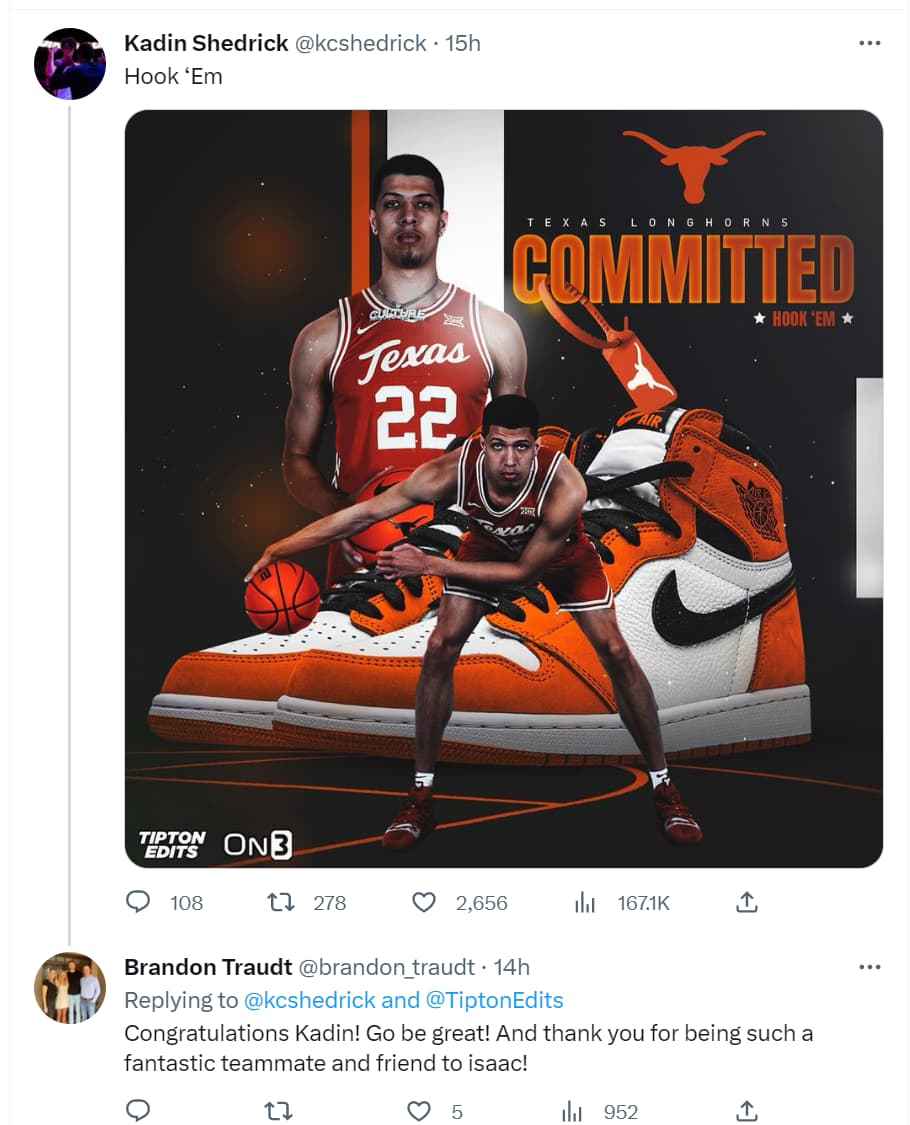The height and width of the screenshot is (1125, 910).
Task: Reply to Brandon Traudt's congratulations comment
Action: tap(138, 1110)
